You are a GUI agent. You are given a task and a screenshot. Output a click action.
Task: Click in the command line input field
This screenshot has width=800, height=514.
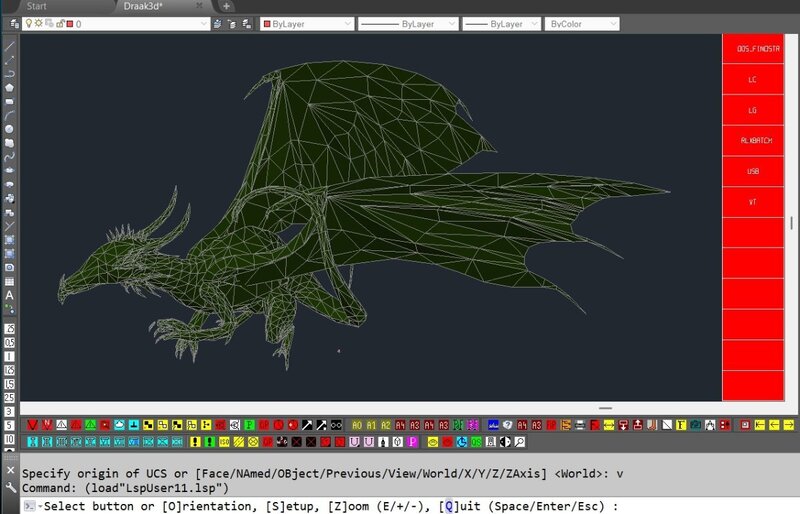tap(700, 506)
